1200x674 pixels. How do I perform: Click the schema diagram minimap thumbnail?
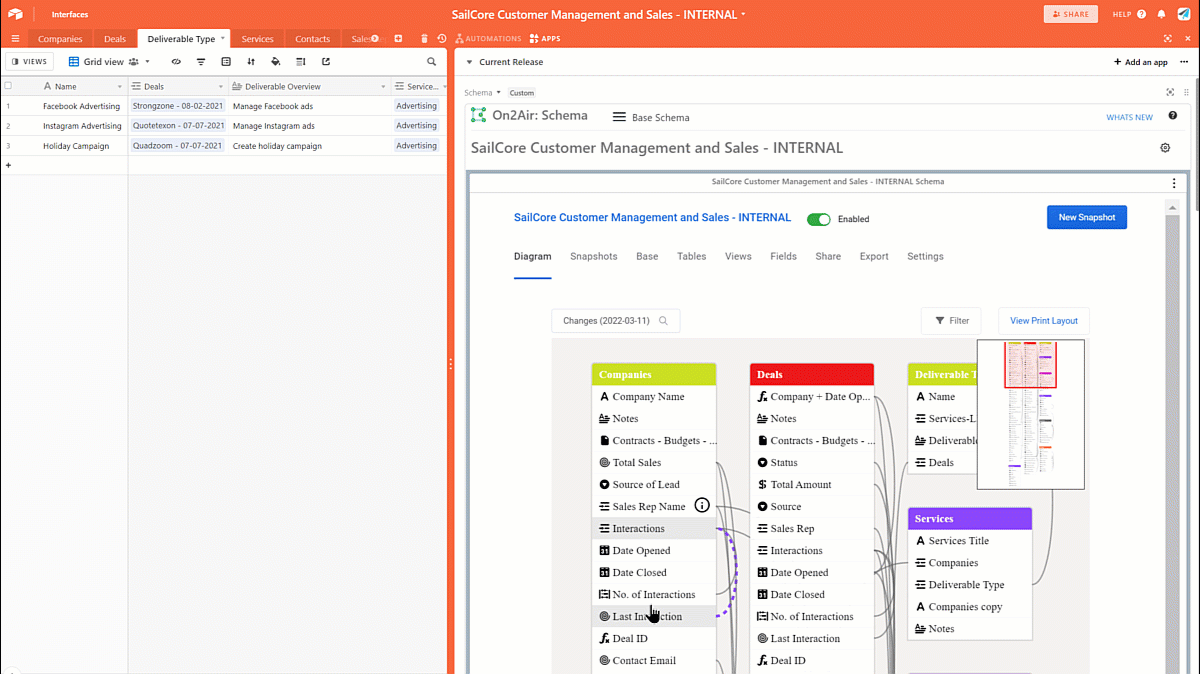tap(1030, 414)
